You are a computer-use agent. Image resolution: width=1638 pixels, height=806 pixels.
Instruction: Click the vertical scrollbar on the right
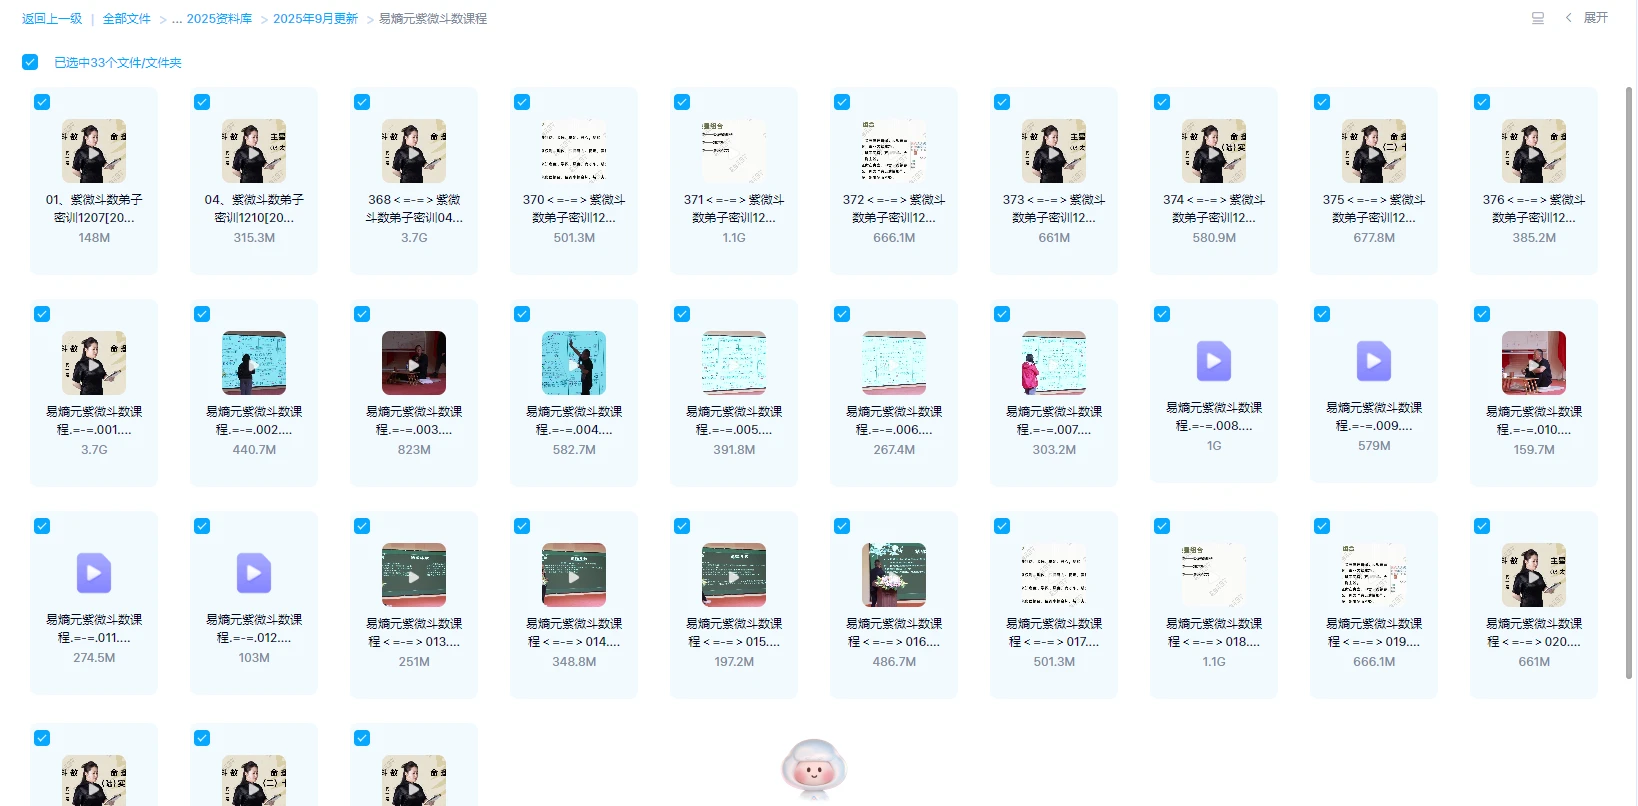click(1629, 380)
